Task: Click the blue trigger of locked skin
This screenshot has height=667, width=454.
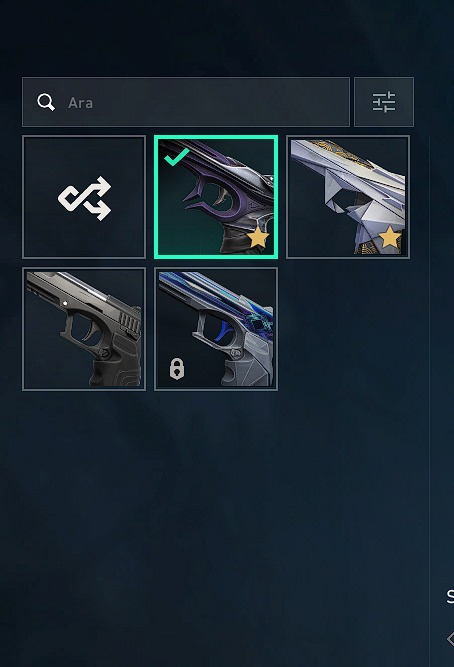Action: tap(225, 331)
